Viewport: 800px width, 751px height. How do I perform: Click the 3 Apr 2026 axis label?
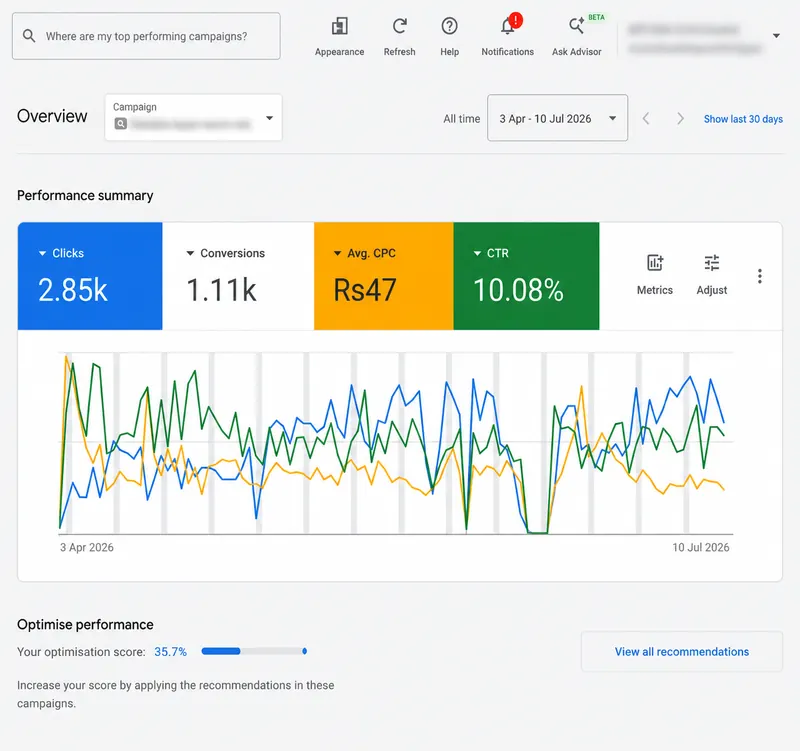point(87,547)
